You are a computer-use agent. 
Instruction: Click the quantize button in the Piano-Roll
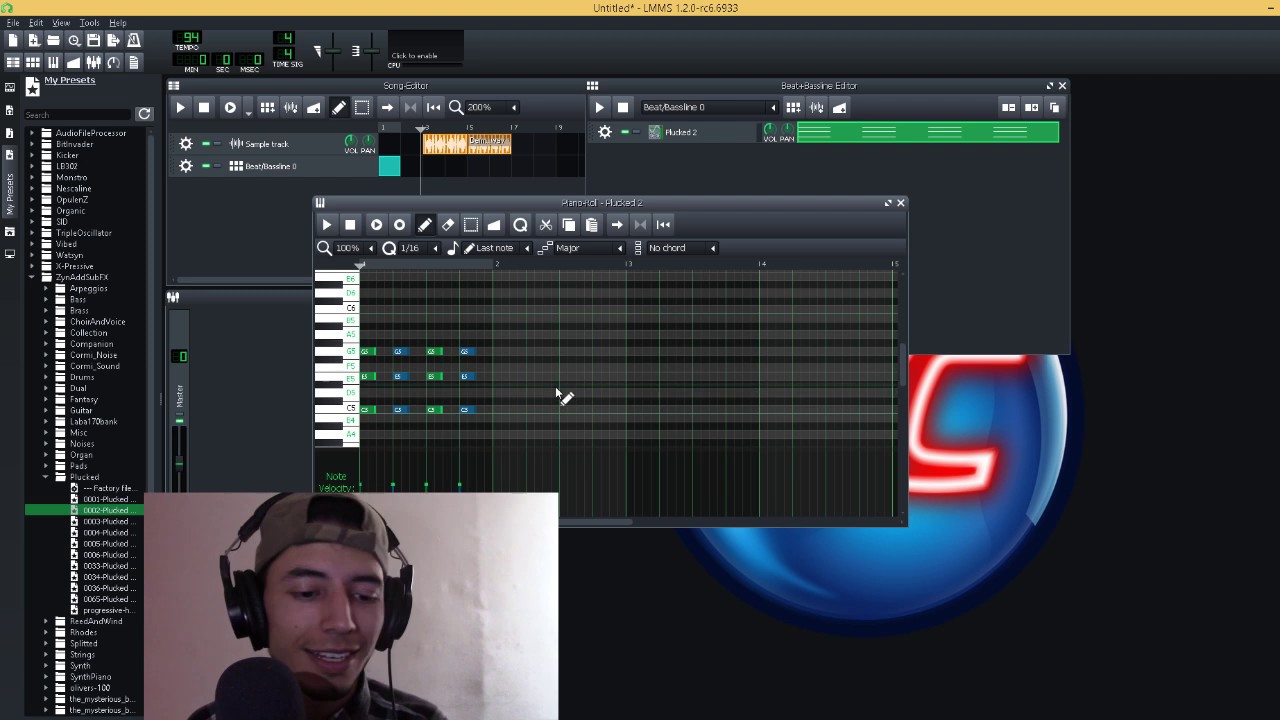tap(520, 225)
